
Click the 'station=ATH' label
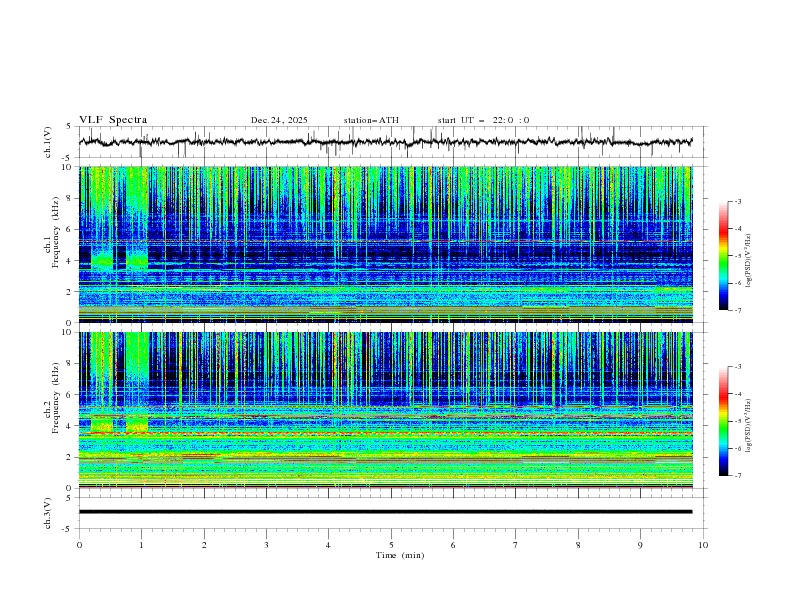371,120
